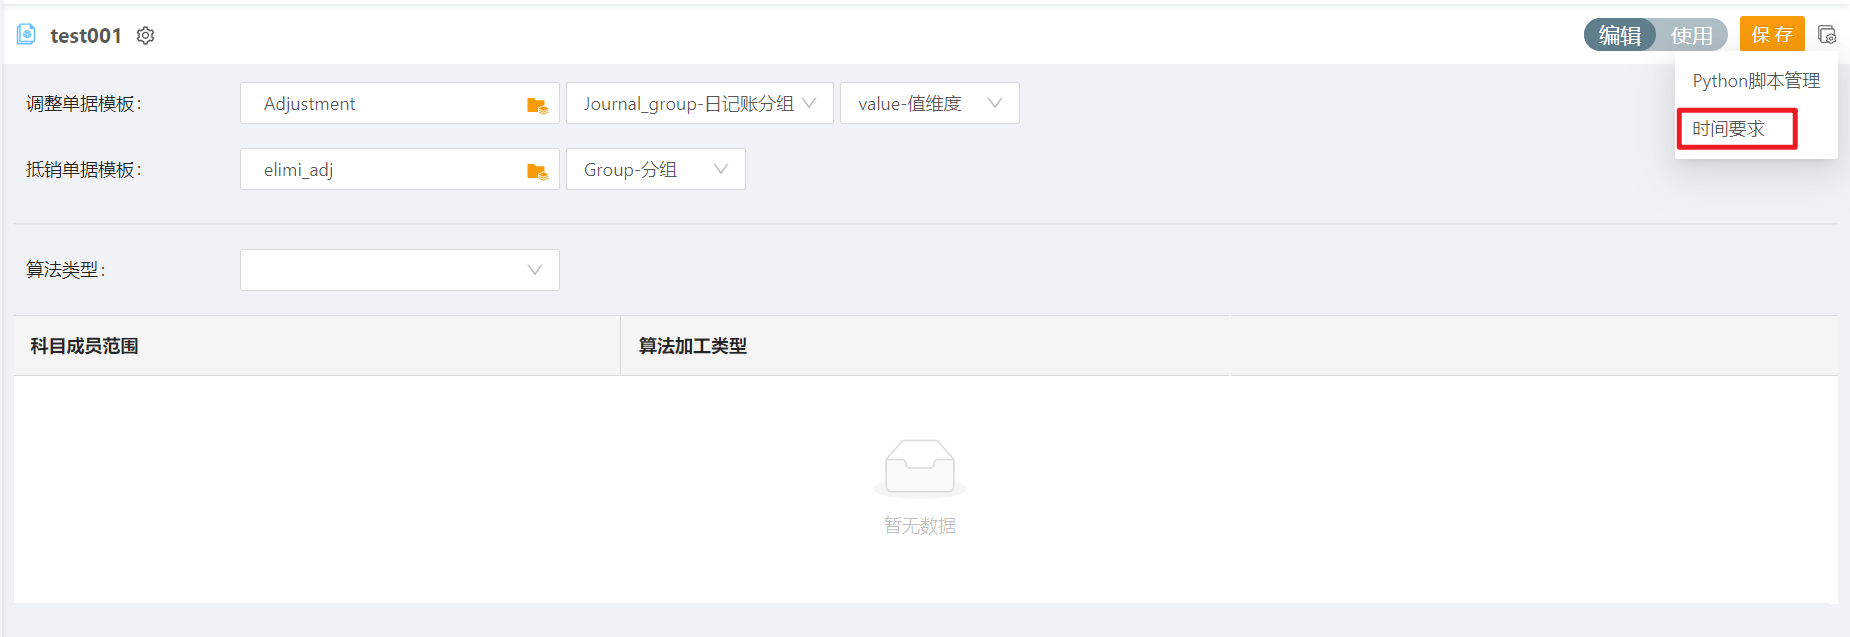Open folder picker in Adjustment field

click(x=537, y=105)
